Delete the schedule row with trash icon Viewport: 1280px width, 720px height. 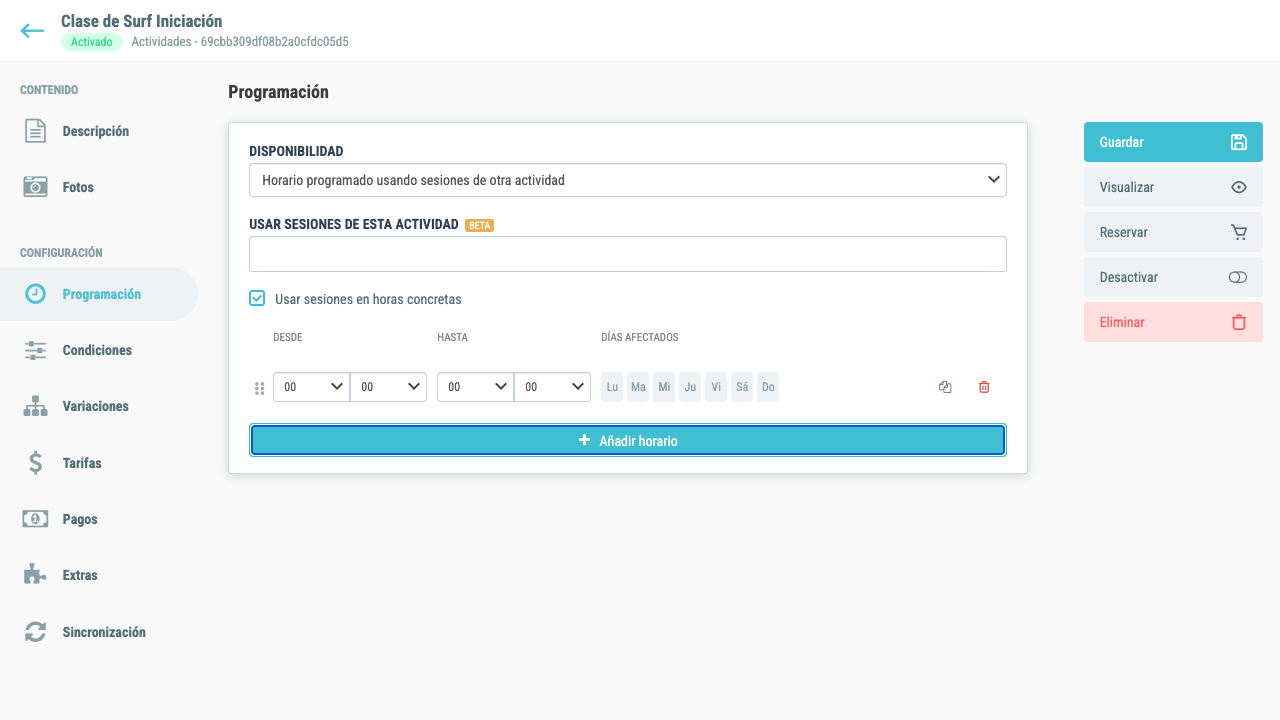[984, 387]
